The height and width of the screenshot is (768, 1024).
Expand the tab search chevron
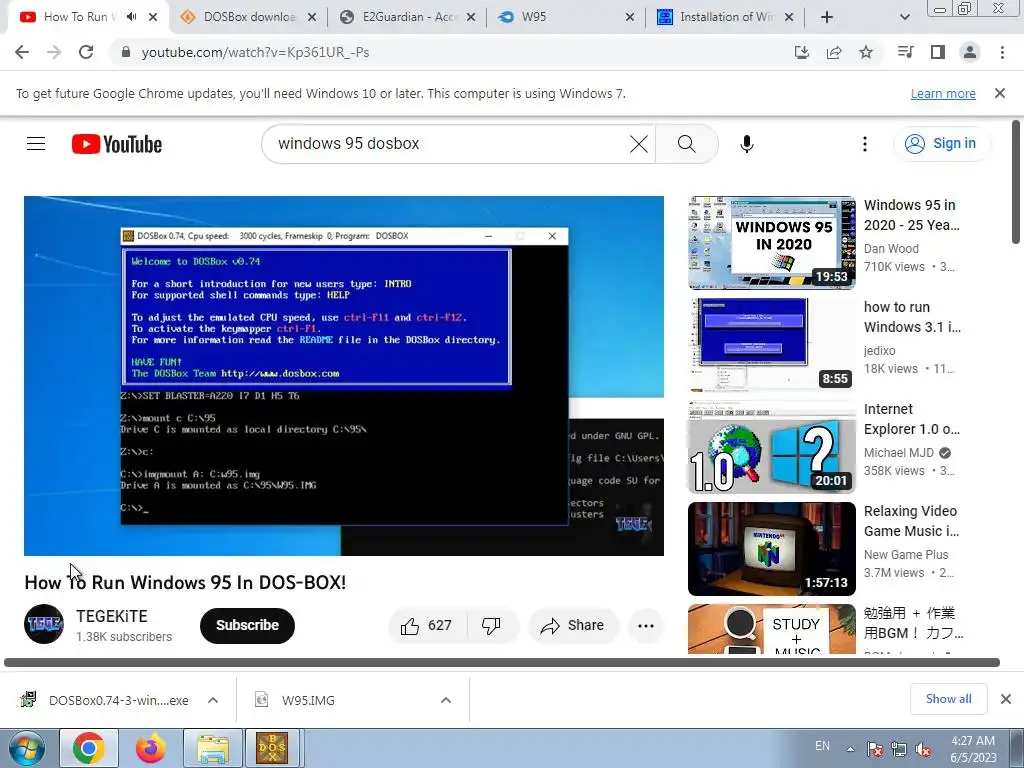click(904, 17)
